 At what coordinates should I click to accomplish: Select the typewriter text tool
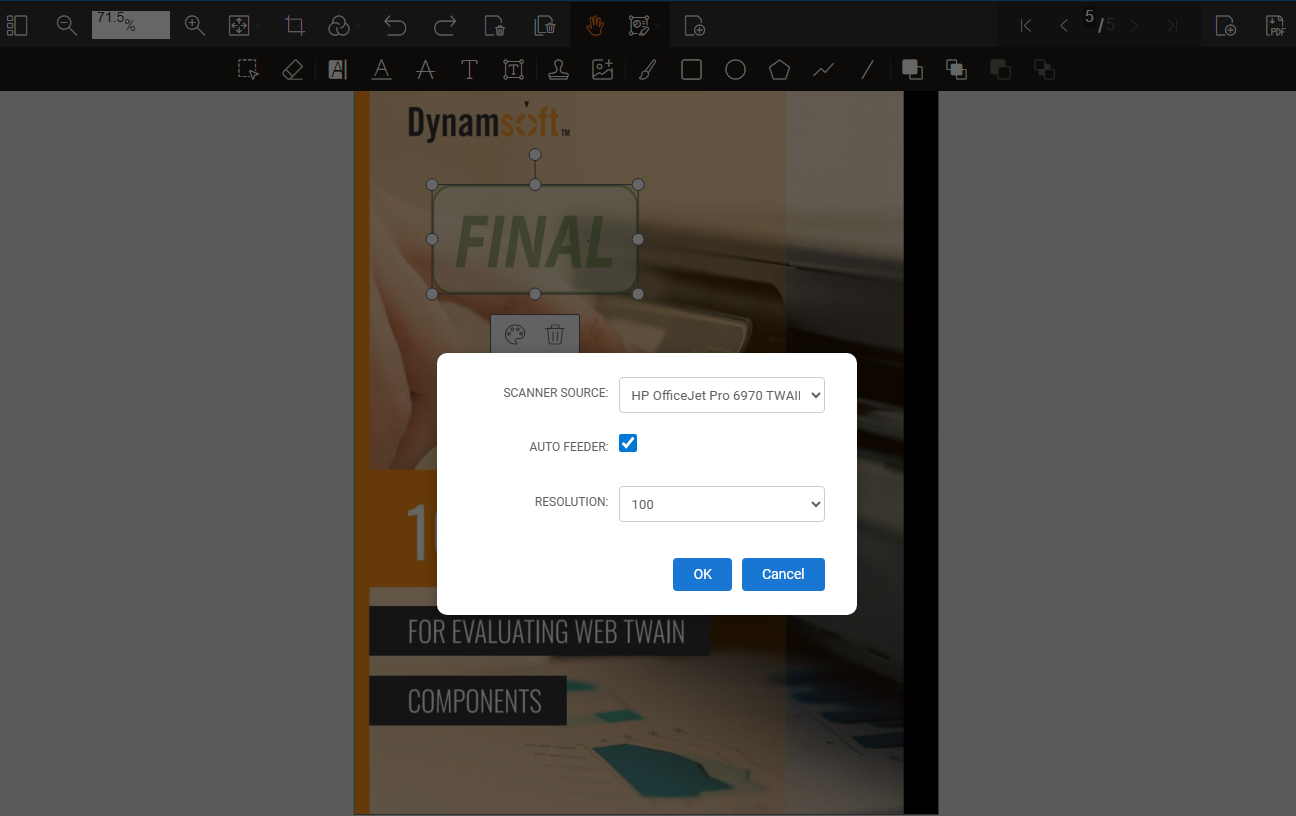[x=469, y=69]
